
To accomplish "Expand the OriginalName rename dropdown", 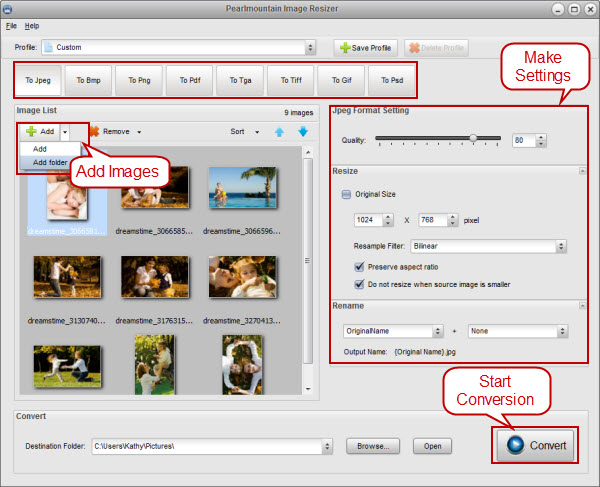I will [x=438, y=331].
